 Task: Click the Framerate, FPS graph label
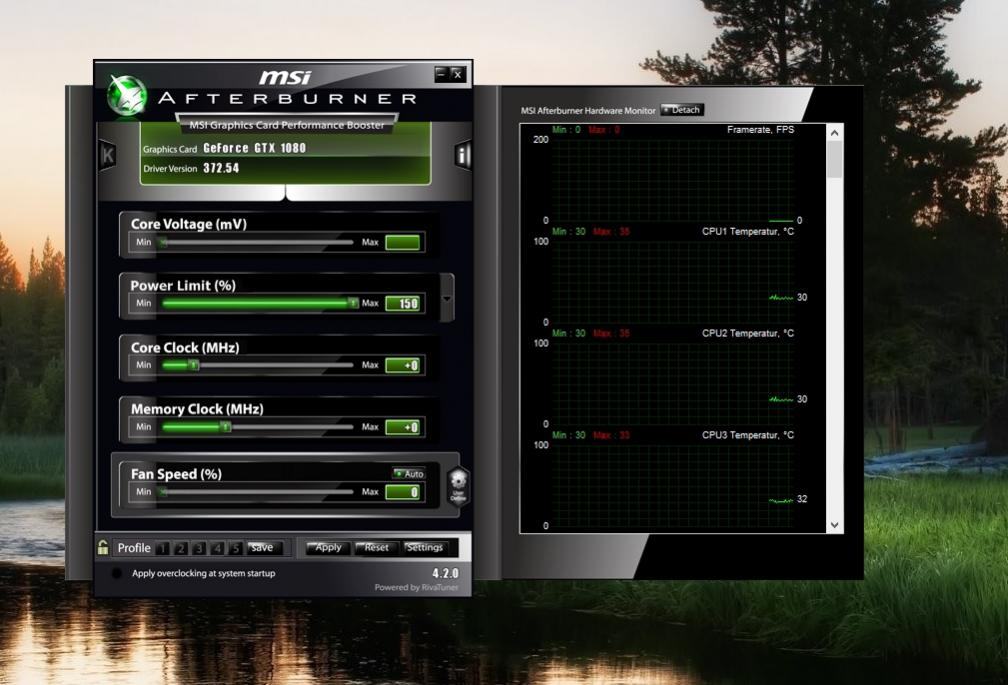(x=760, y=130)
